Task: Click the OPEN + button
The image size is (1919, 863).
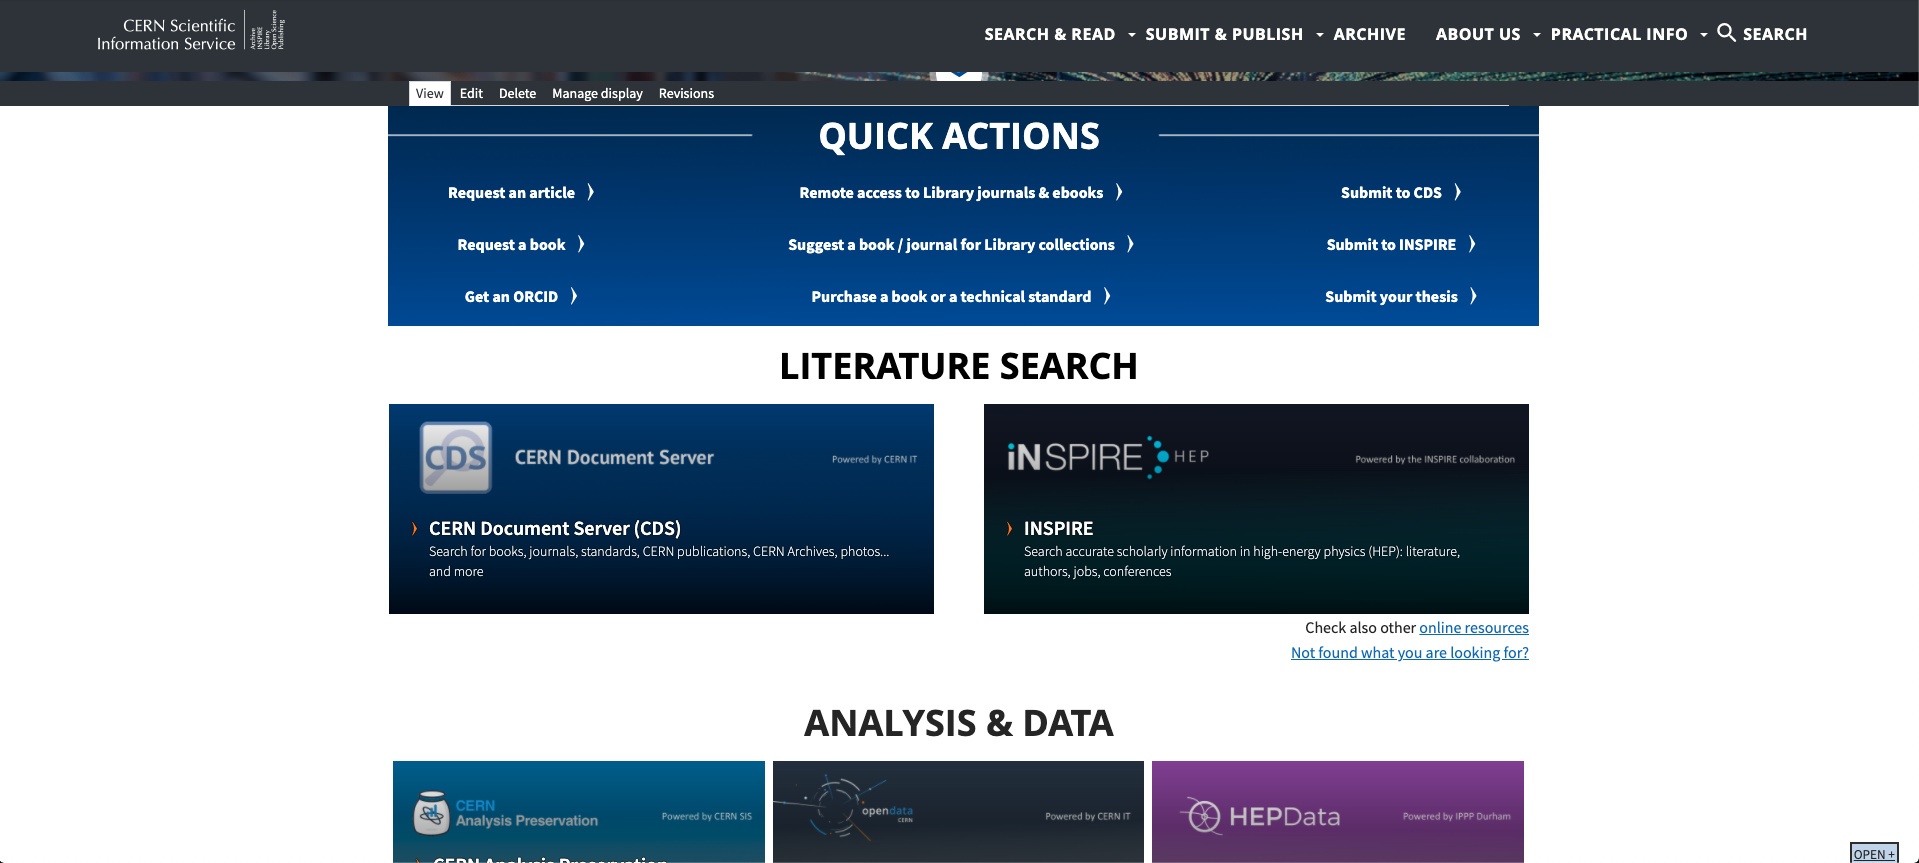Action: point(1874,853)
